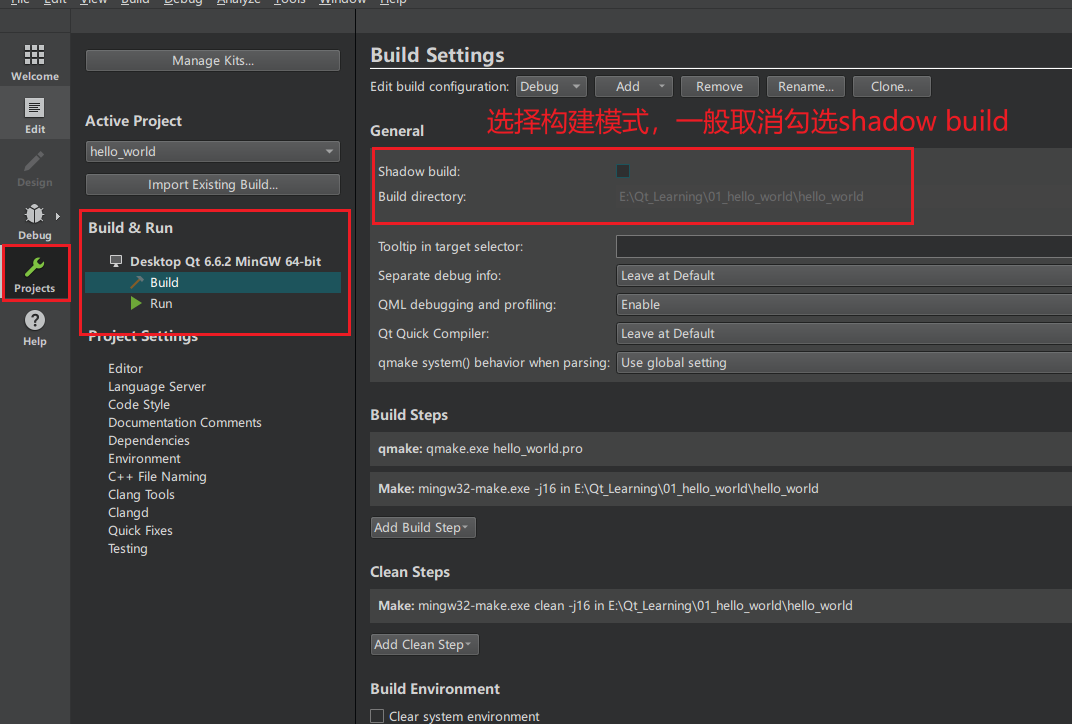Expand the Debug build configuration dropdown
Screen dimensions: 1072x724
click(x=551, y=87)
